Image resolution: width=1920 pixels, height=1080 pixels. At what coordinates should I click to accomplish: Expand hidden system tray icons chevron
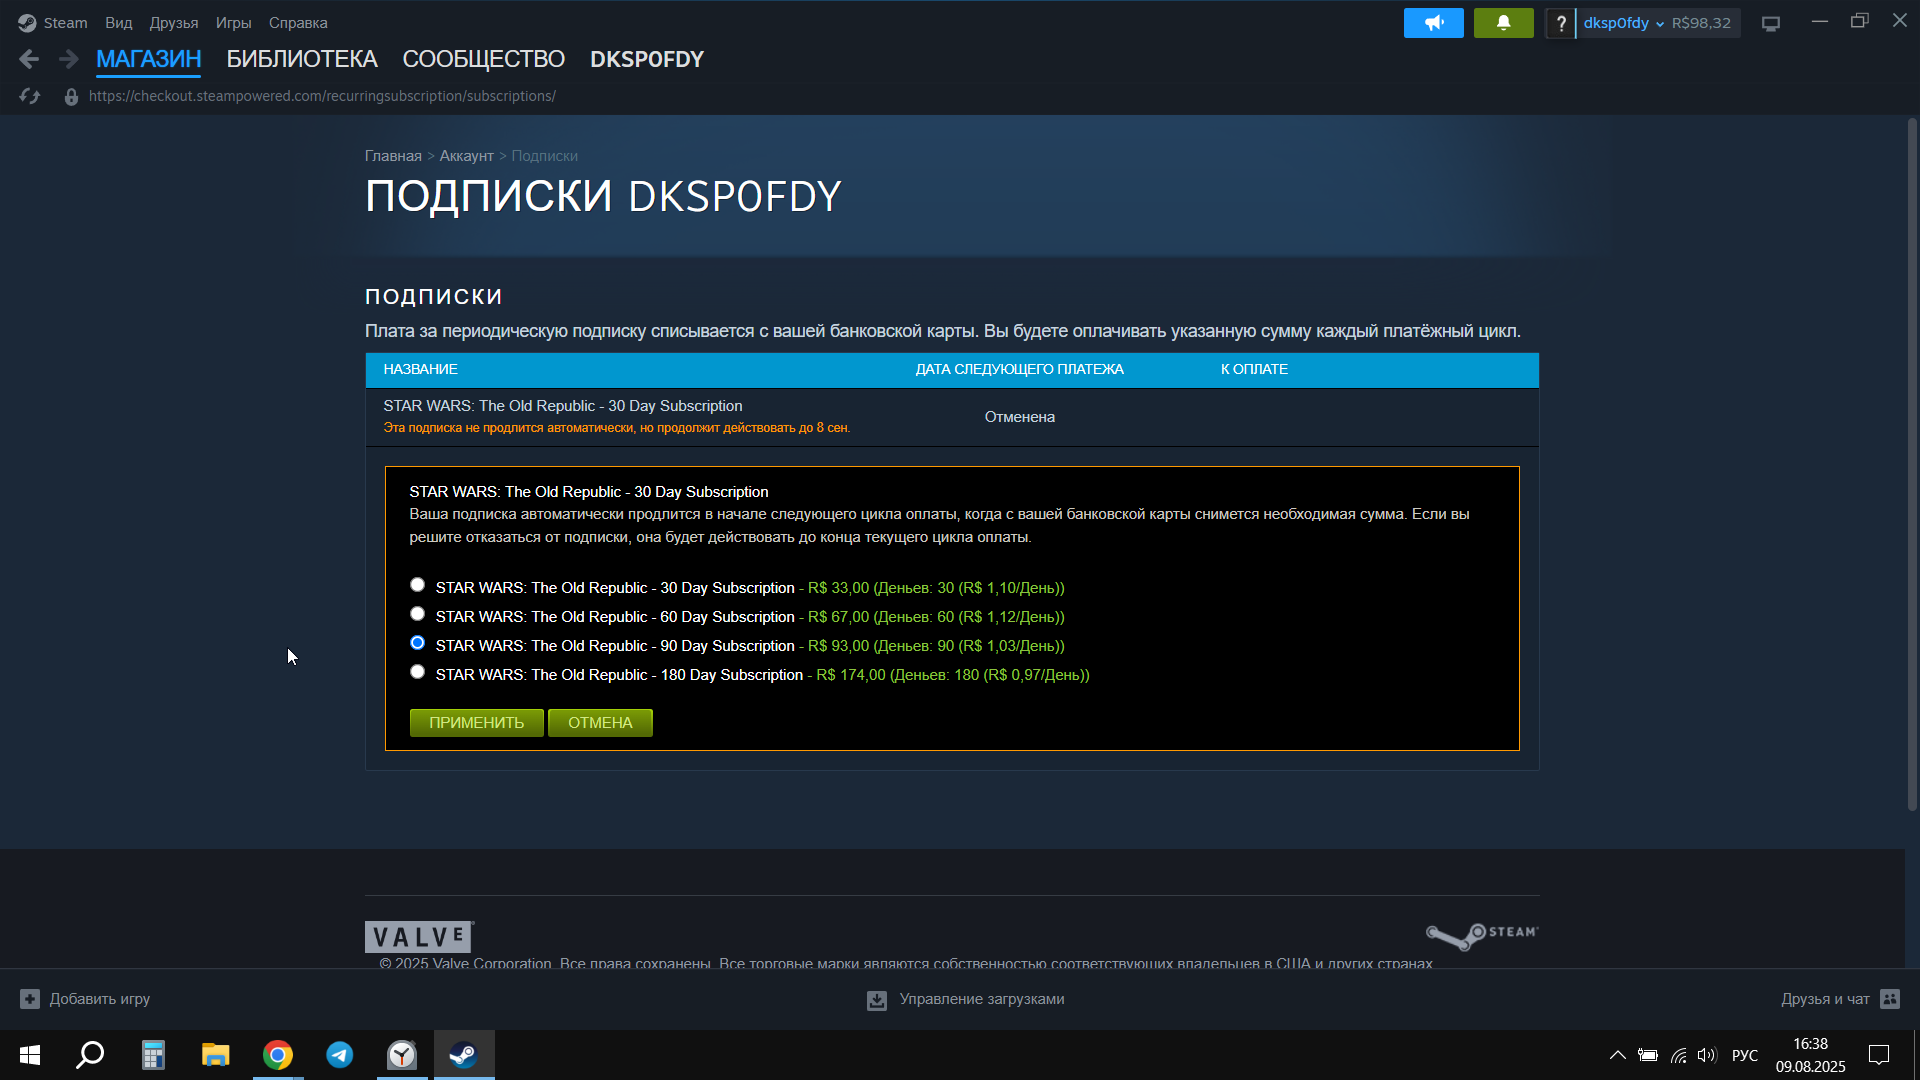point(1617,1055)
